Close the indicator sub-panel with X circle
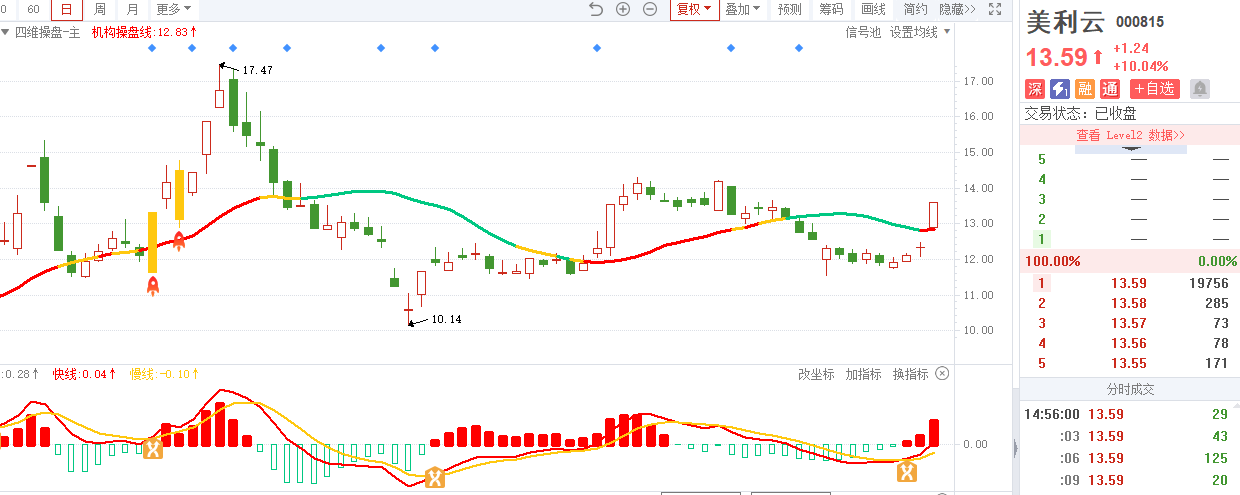The height and width of the screenshot is (495, 1240). point(942,374)
